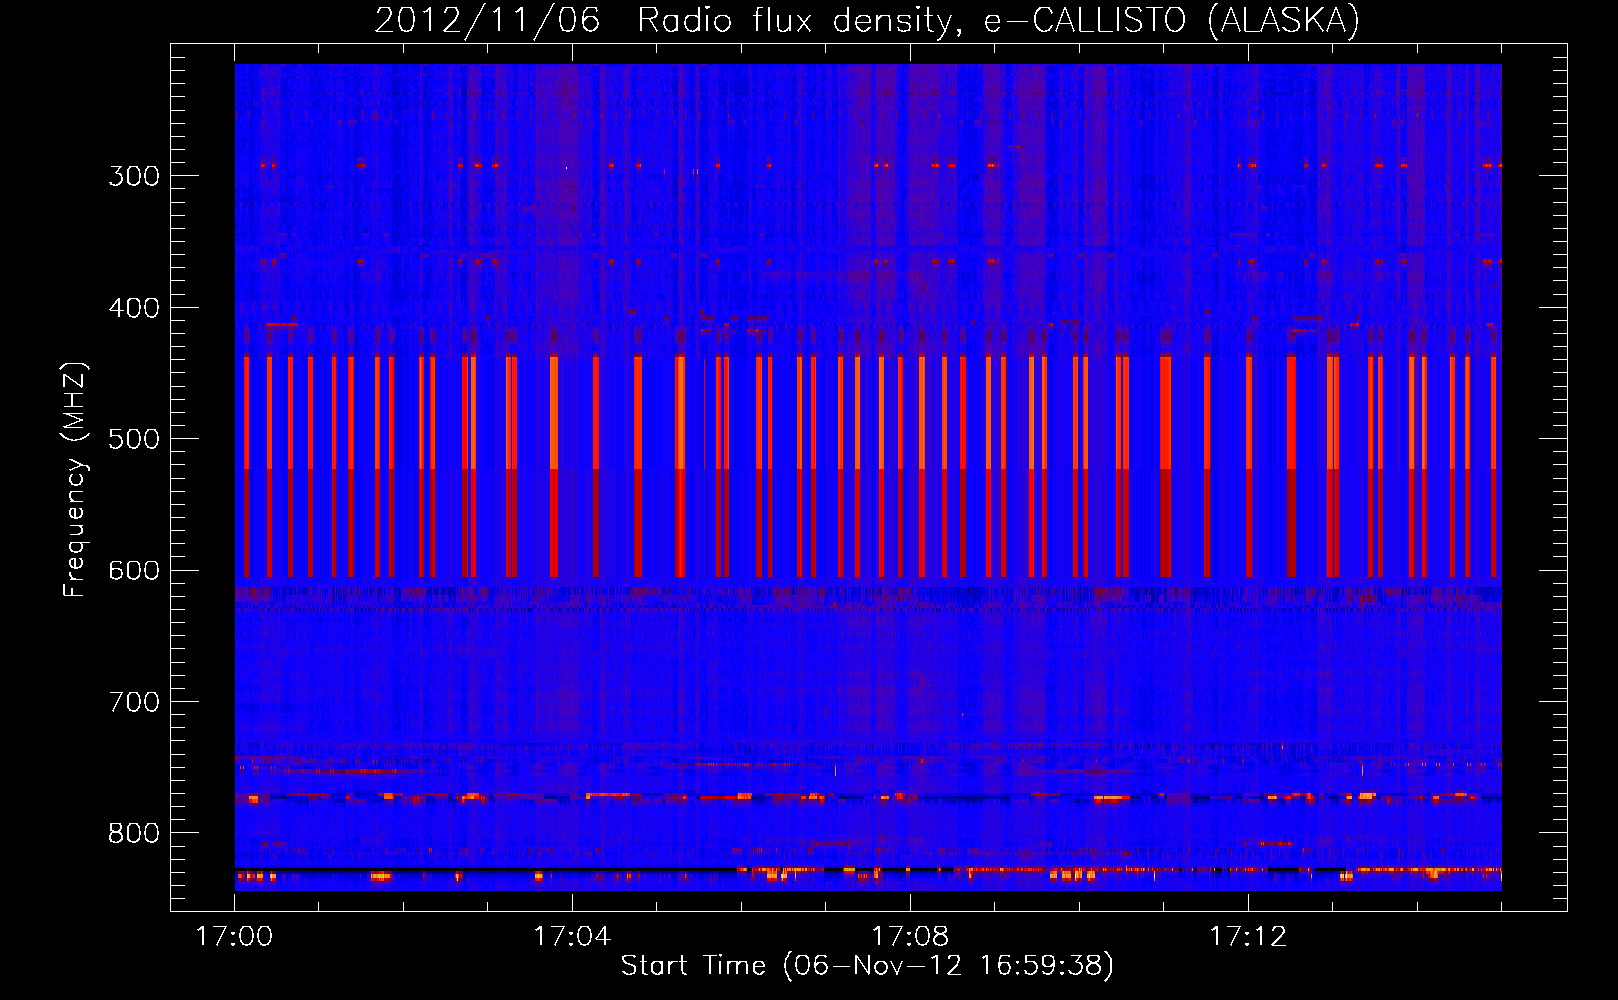The width and height of the screenshot is (1618, 1000).
Task: Click the 500 frequency tick label
Action: pos(134,439)
